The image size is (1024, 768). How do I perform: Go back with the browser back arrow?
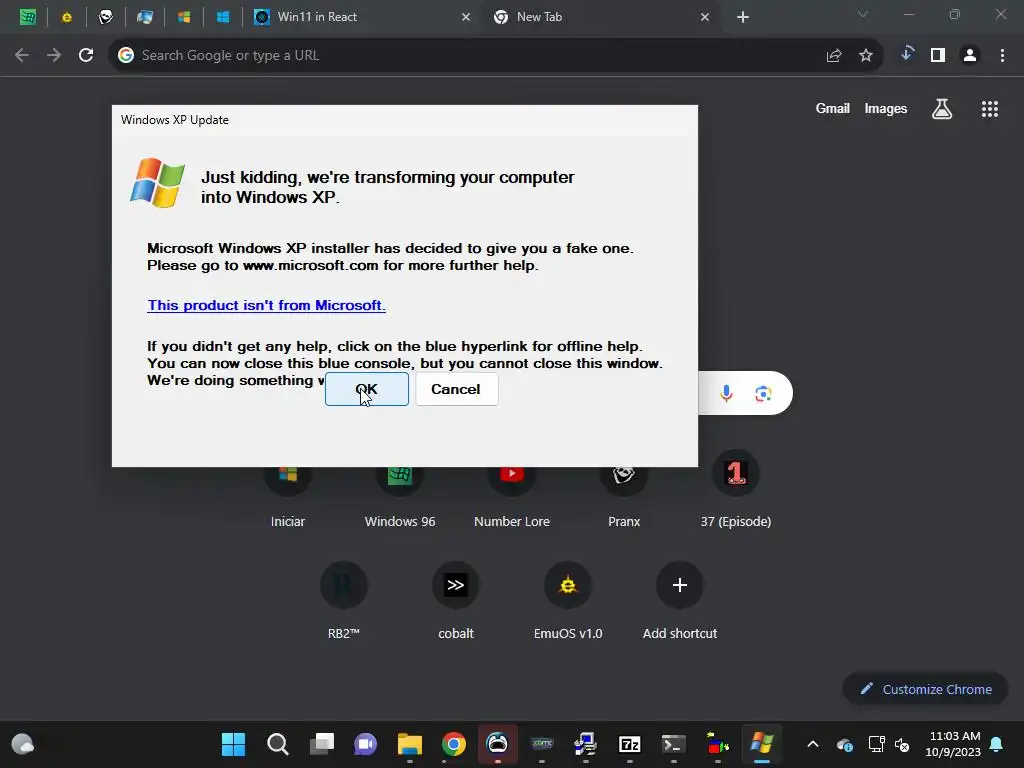click(x=22, y=56)
